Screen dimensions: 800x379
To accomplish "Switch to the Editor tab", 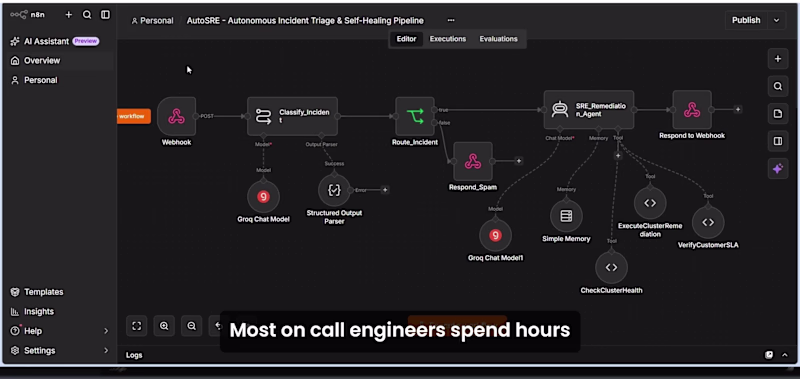I will pos(407,39).
